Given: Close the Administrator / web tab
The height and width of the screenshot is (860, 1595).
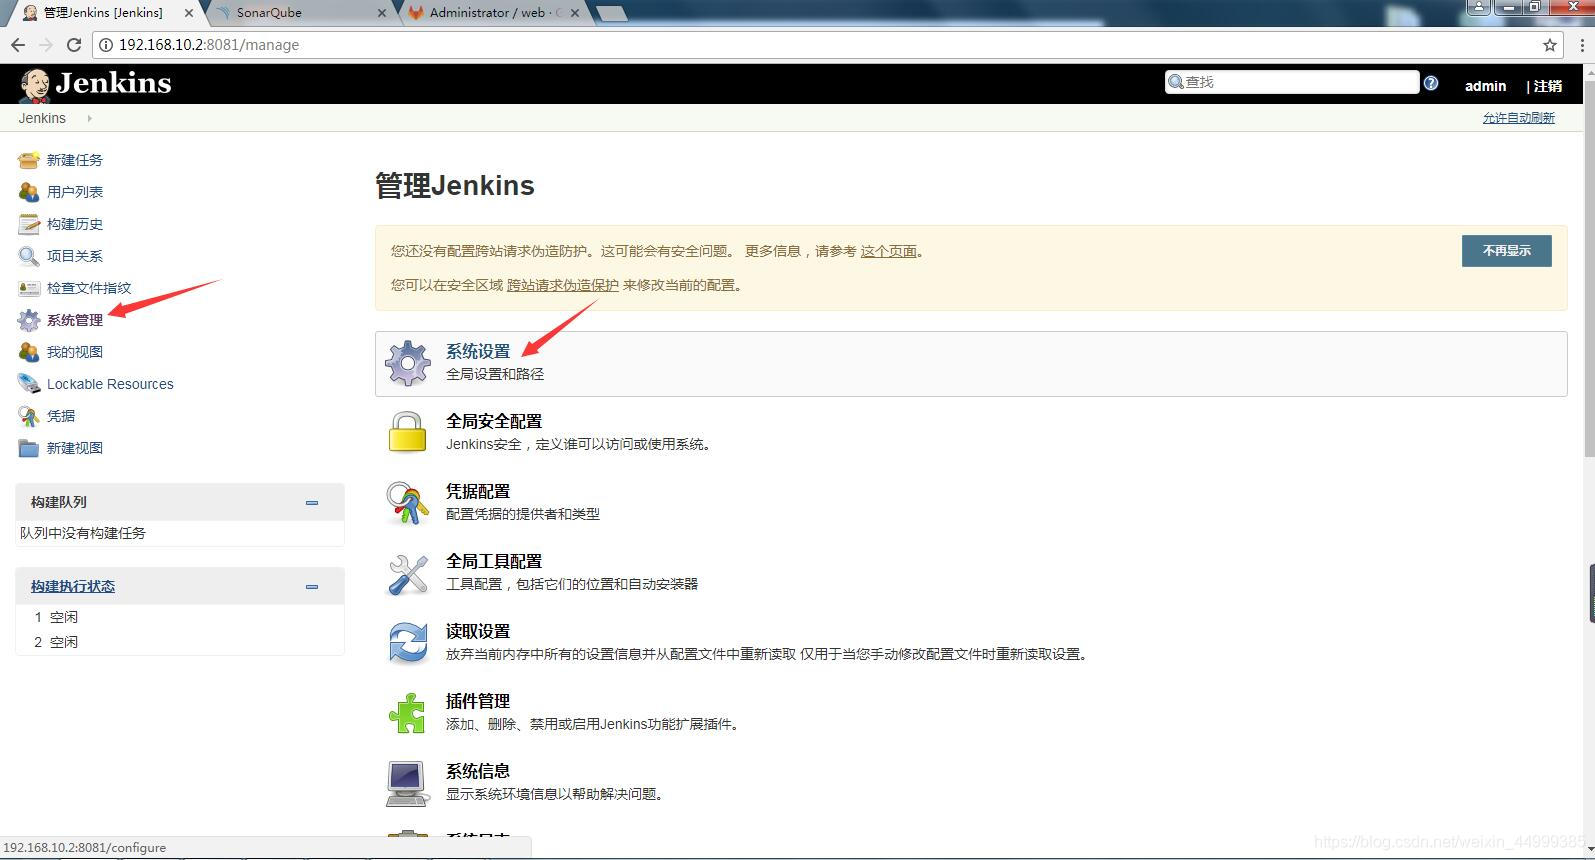Looking at the screenshot, I should 574,13.
